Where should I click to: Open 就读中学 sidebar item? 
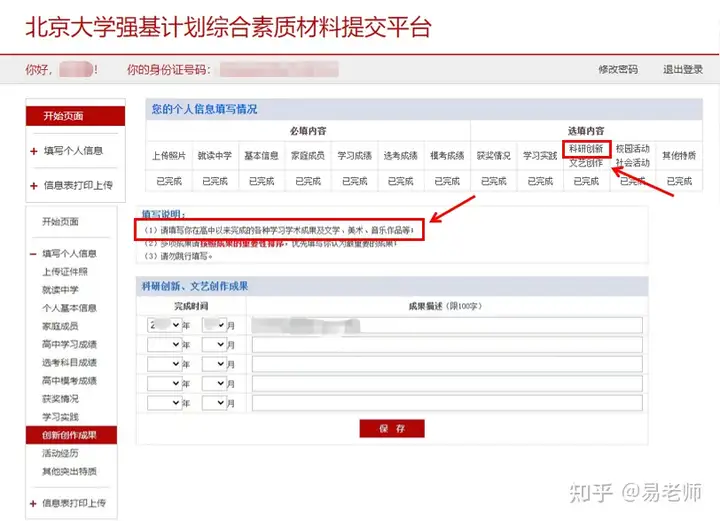60,290
